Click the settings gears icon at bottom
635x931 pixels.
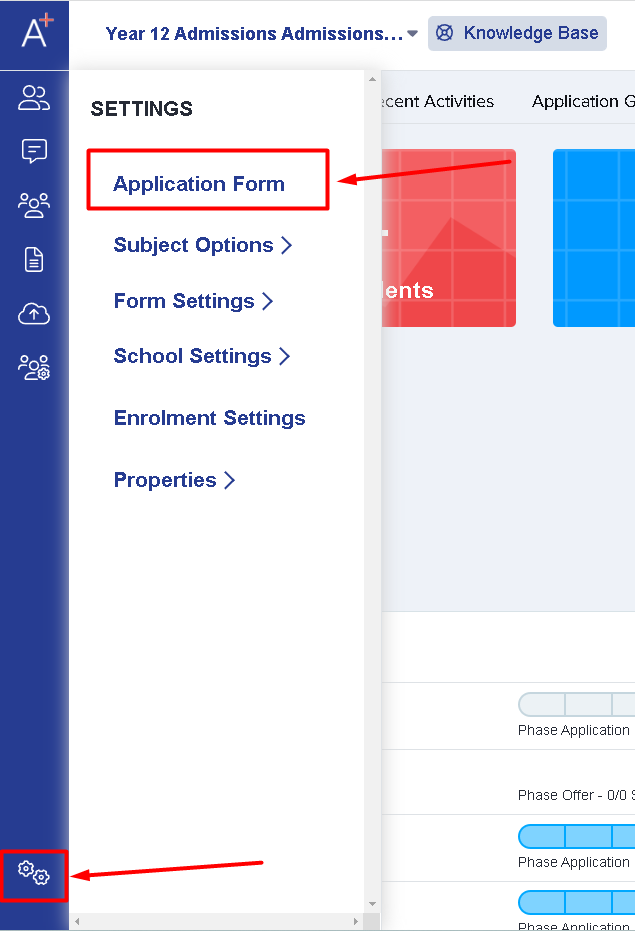pos(34,875)
